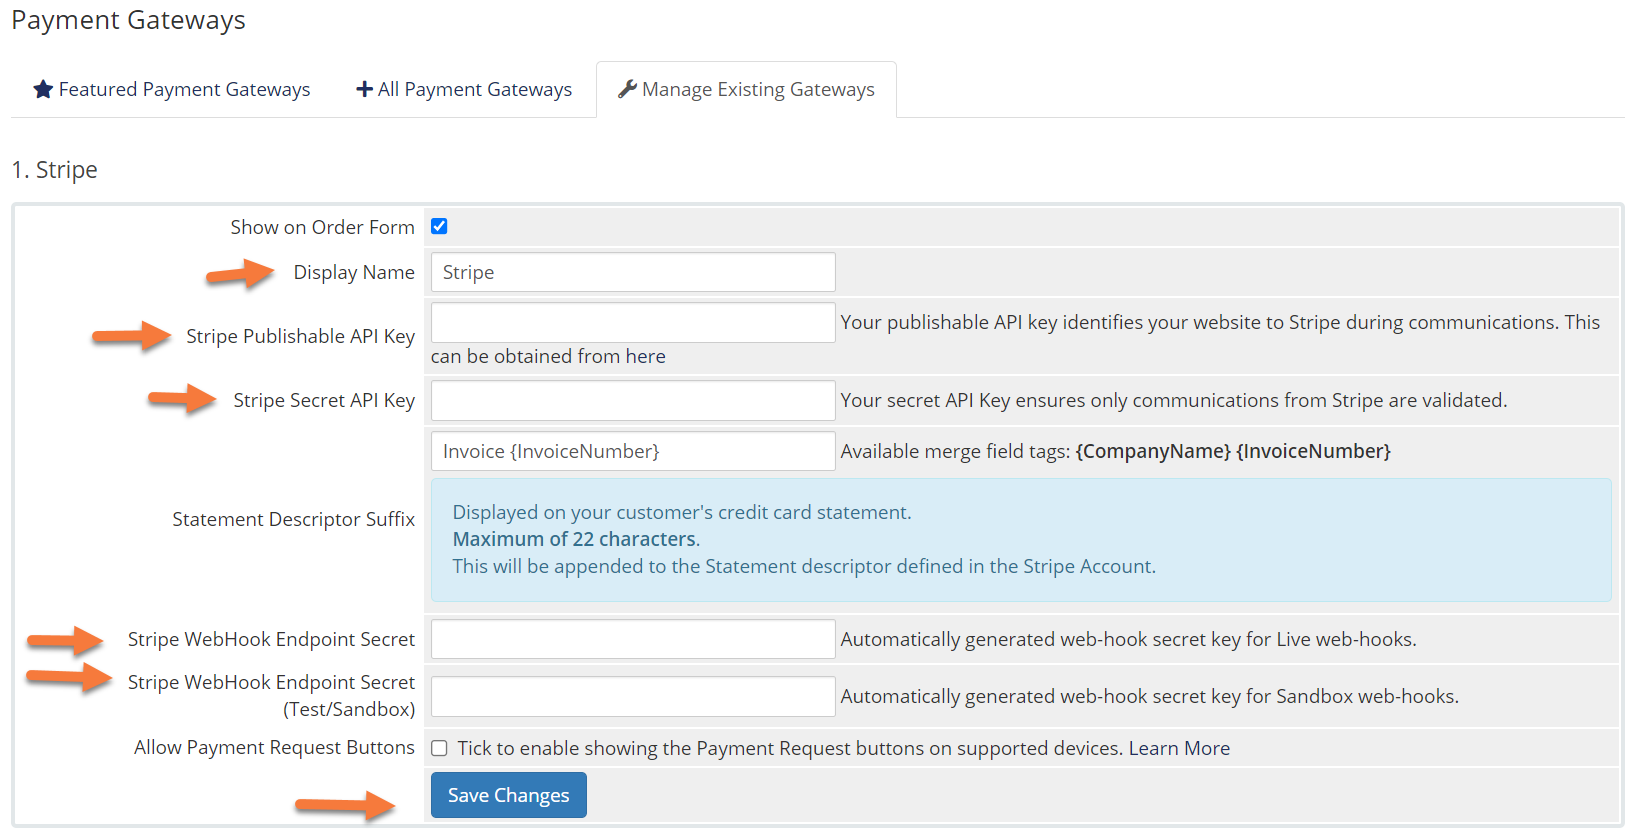This screenshot has width=1644, height=835.
Task: Click into the Stripe Publishable API Key field
Action: pyautogui.click(x=632, y=323)
